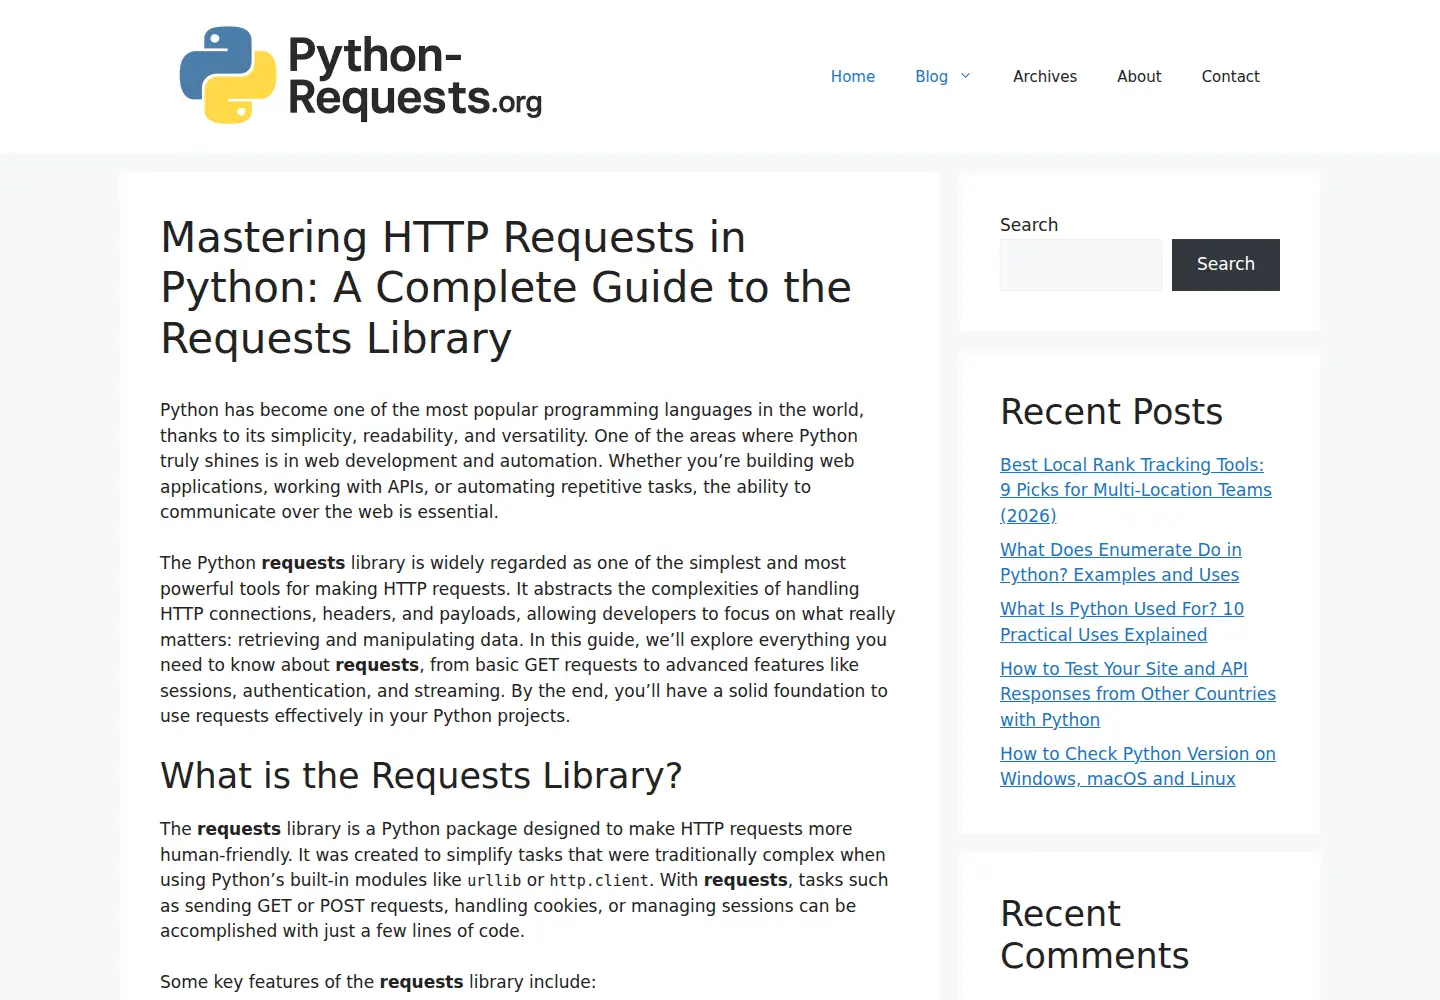Click the Recent Comments heading
Image resolution: width=1440 pixels, height=1000 pixels.
pos(1094,935)
